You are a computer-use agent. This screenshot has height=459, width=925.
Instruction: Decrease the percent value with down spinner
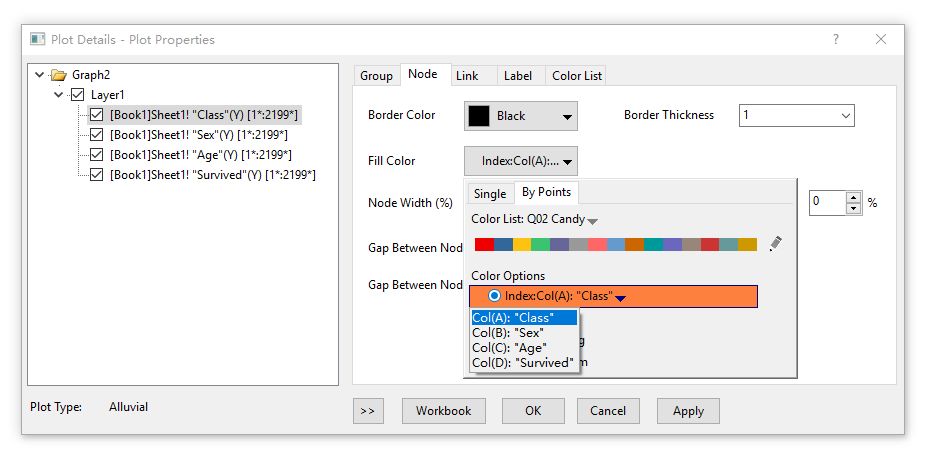854,208
